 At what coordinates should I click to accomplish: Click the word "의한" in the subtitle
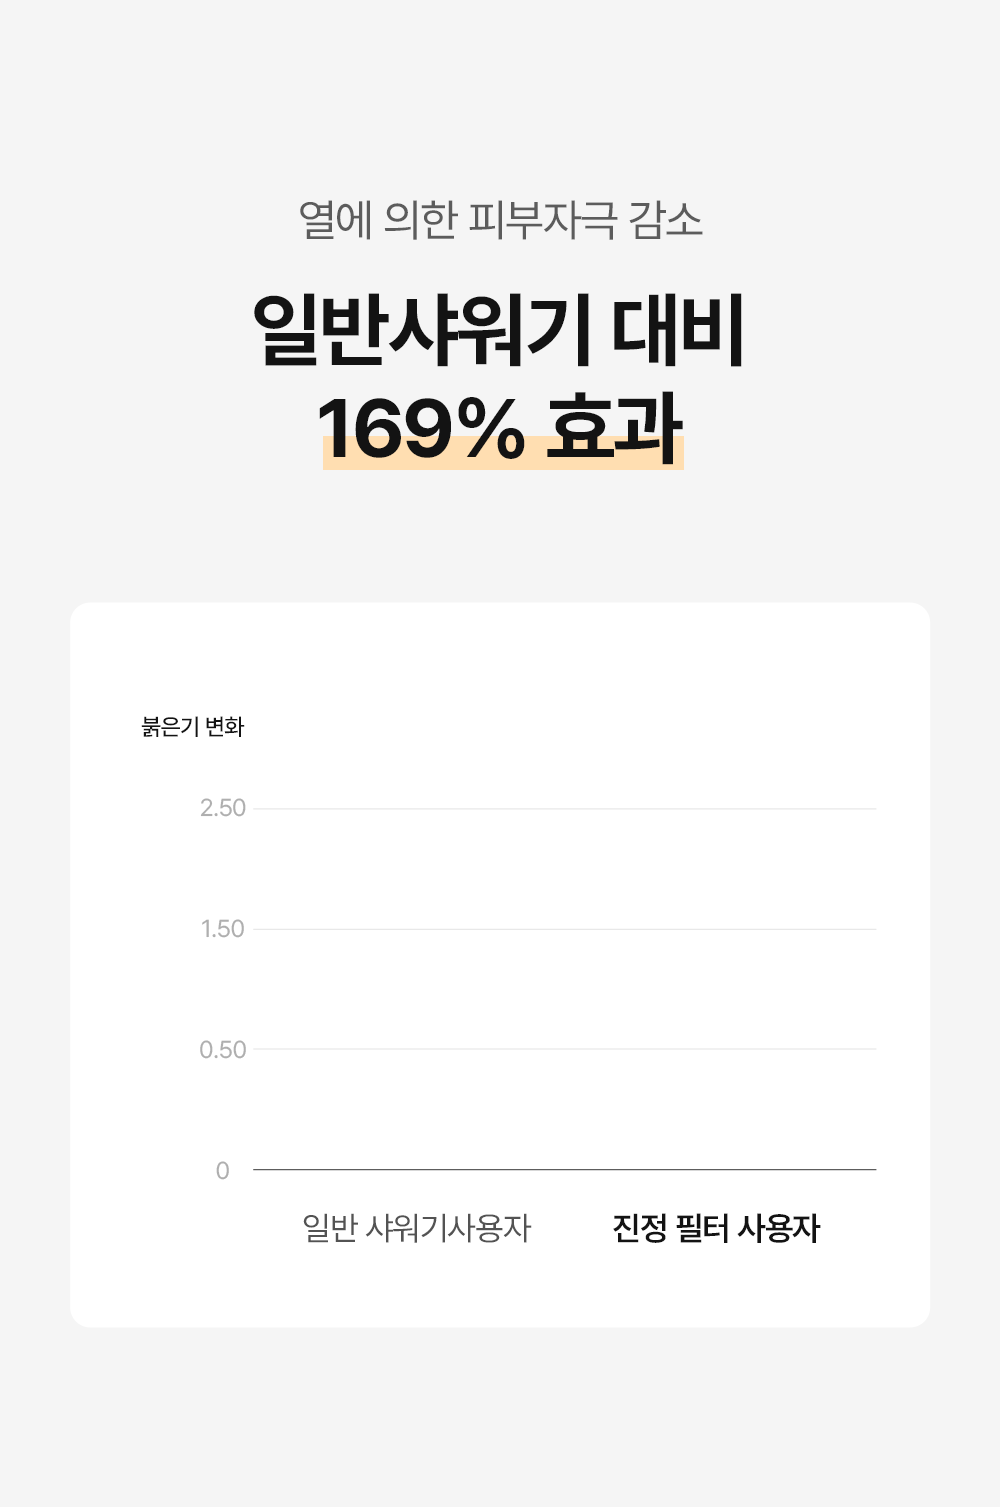(x=421, y=220)
